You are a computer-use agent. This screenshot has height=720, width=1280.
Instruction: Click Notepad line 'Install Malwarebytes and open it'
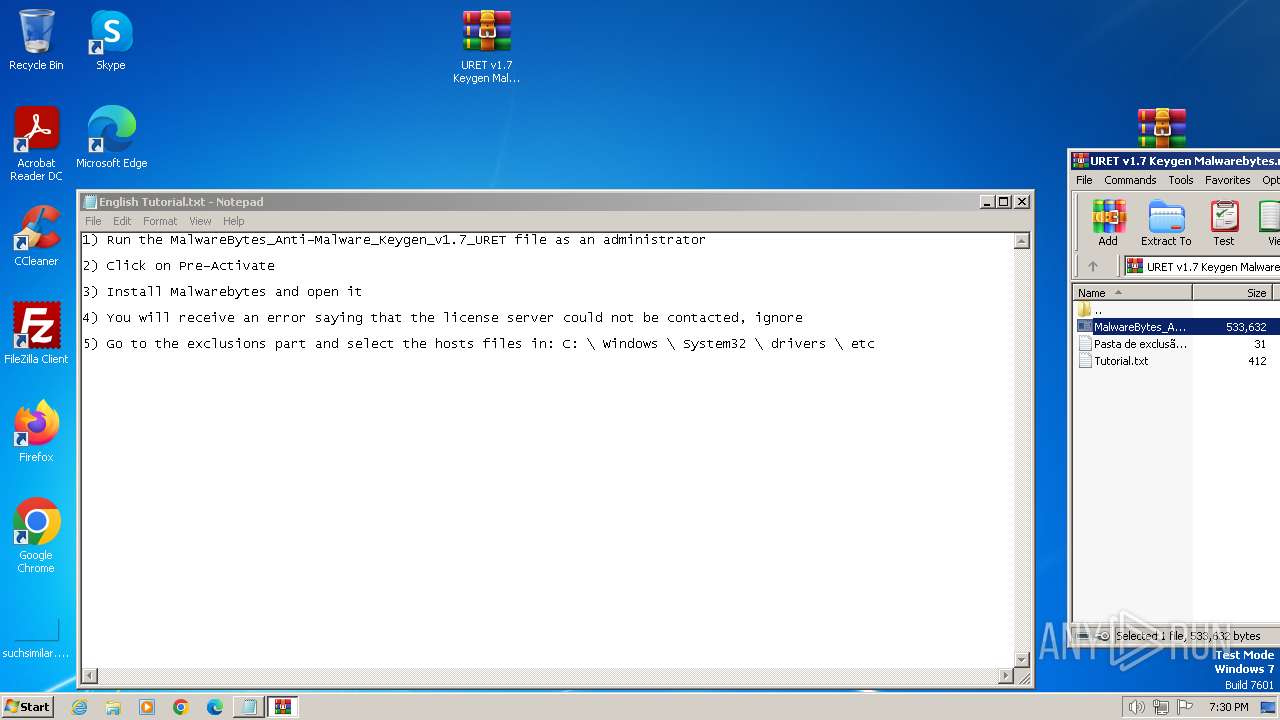point(222,292)
